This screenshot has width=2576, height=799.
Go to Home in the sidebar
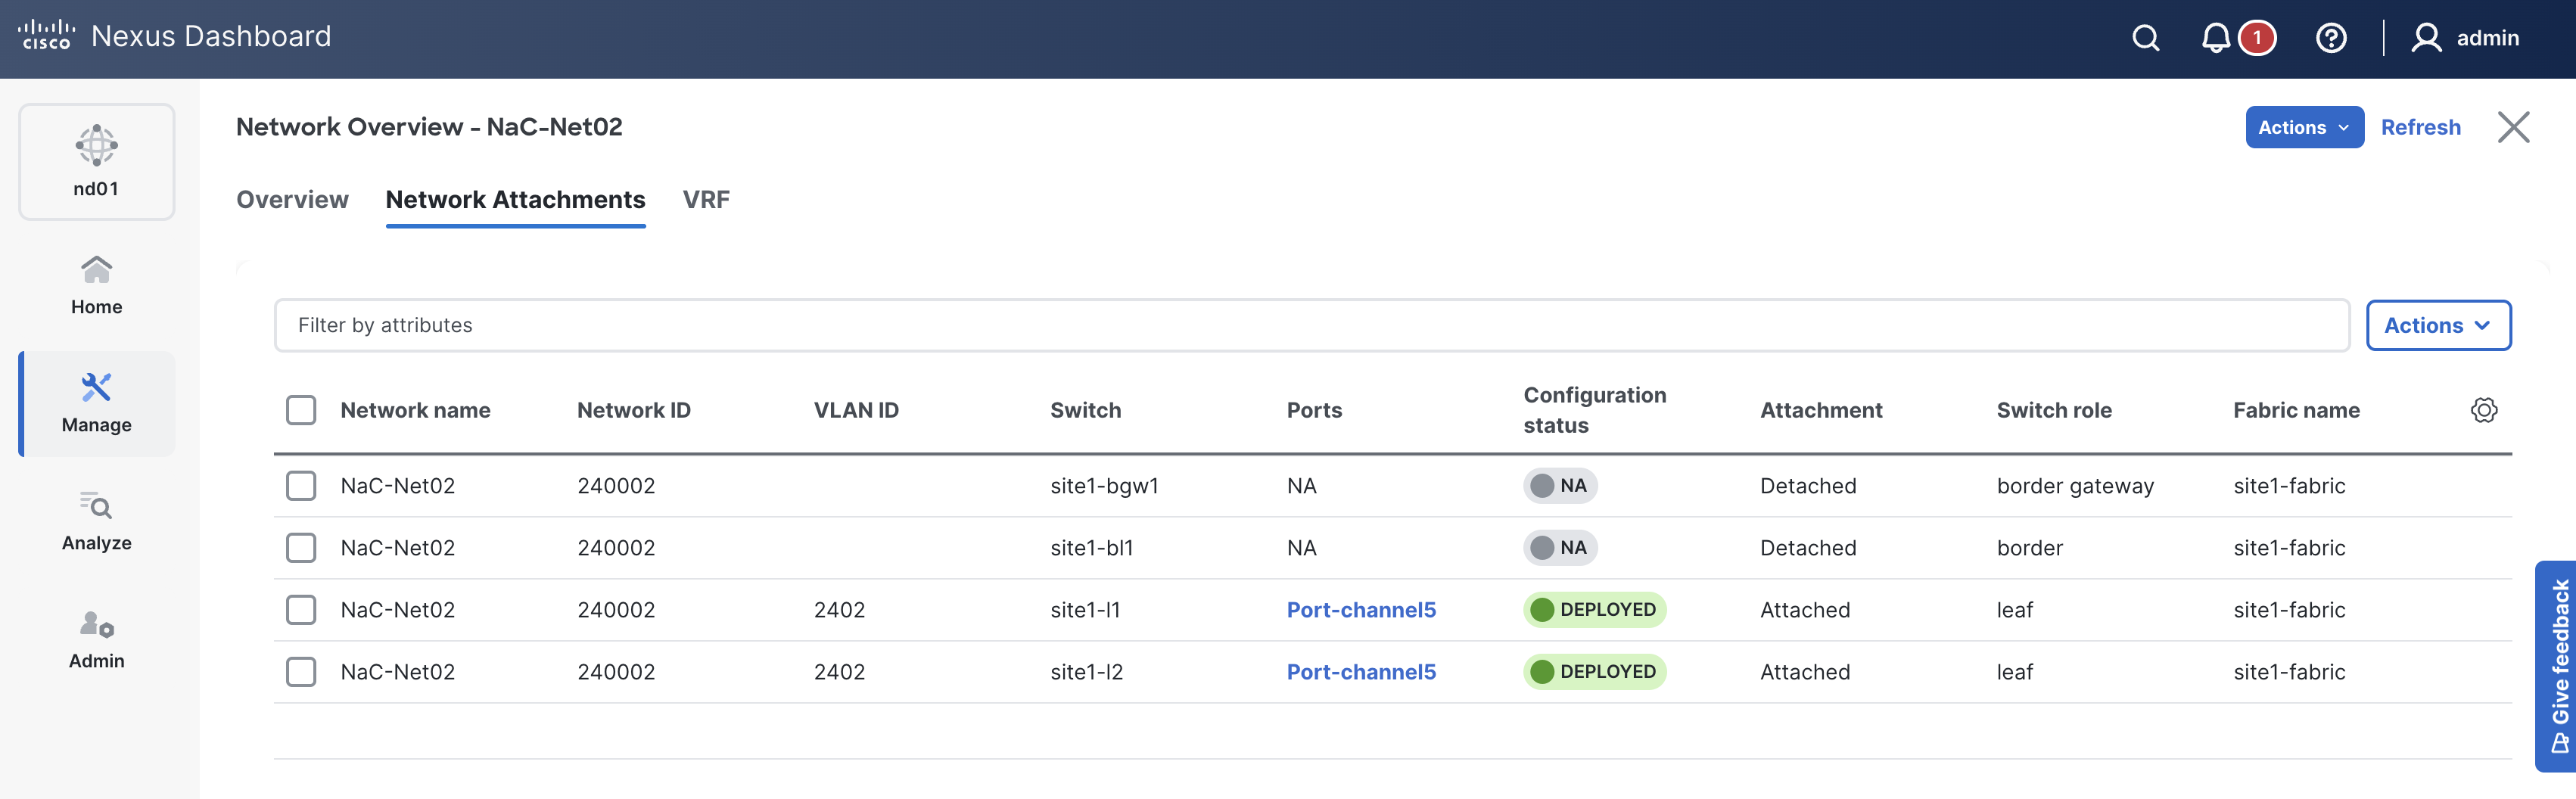tap(96, 285)
